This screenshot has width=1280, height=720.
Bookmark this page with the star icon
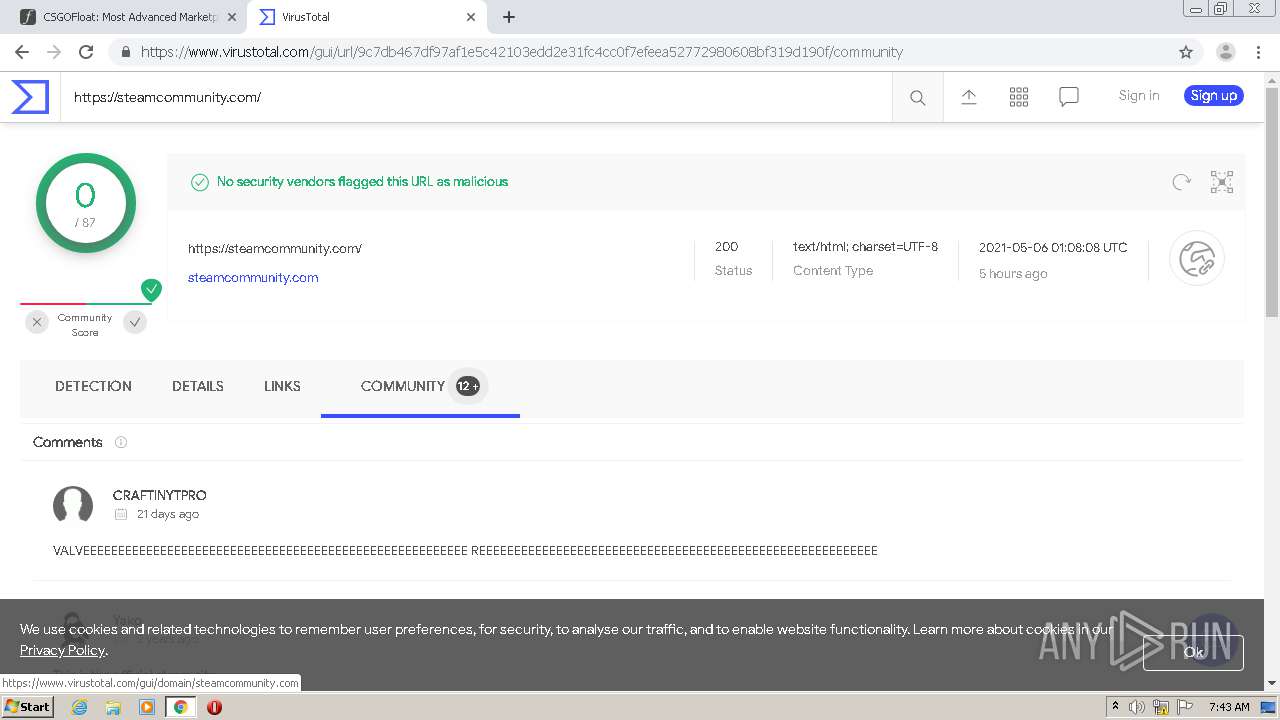(x=1186, y=52)
